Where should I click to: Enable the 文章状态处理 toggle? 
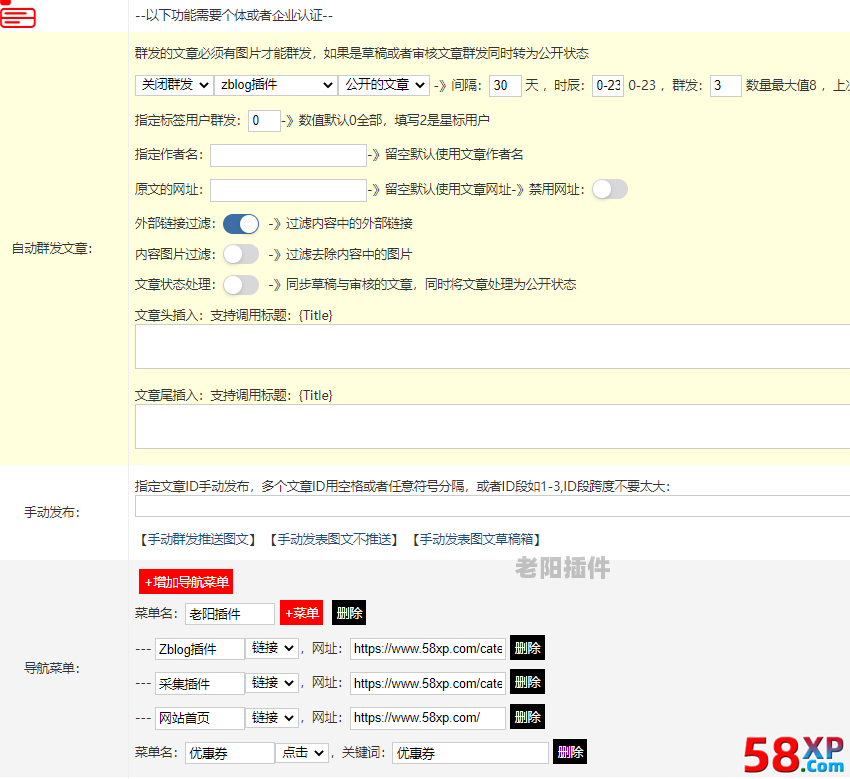[240, 284]
